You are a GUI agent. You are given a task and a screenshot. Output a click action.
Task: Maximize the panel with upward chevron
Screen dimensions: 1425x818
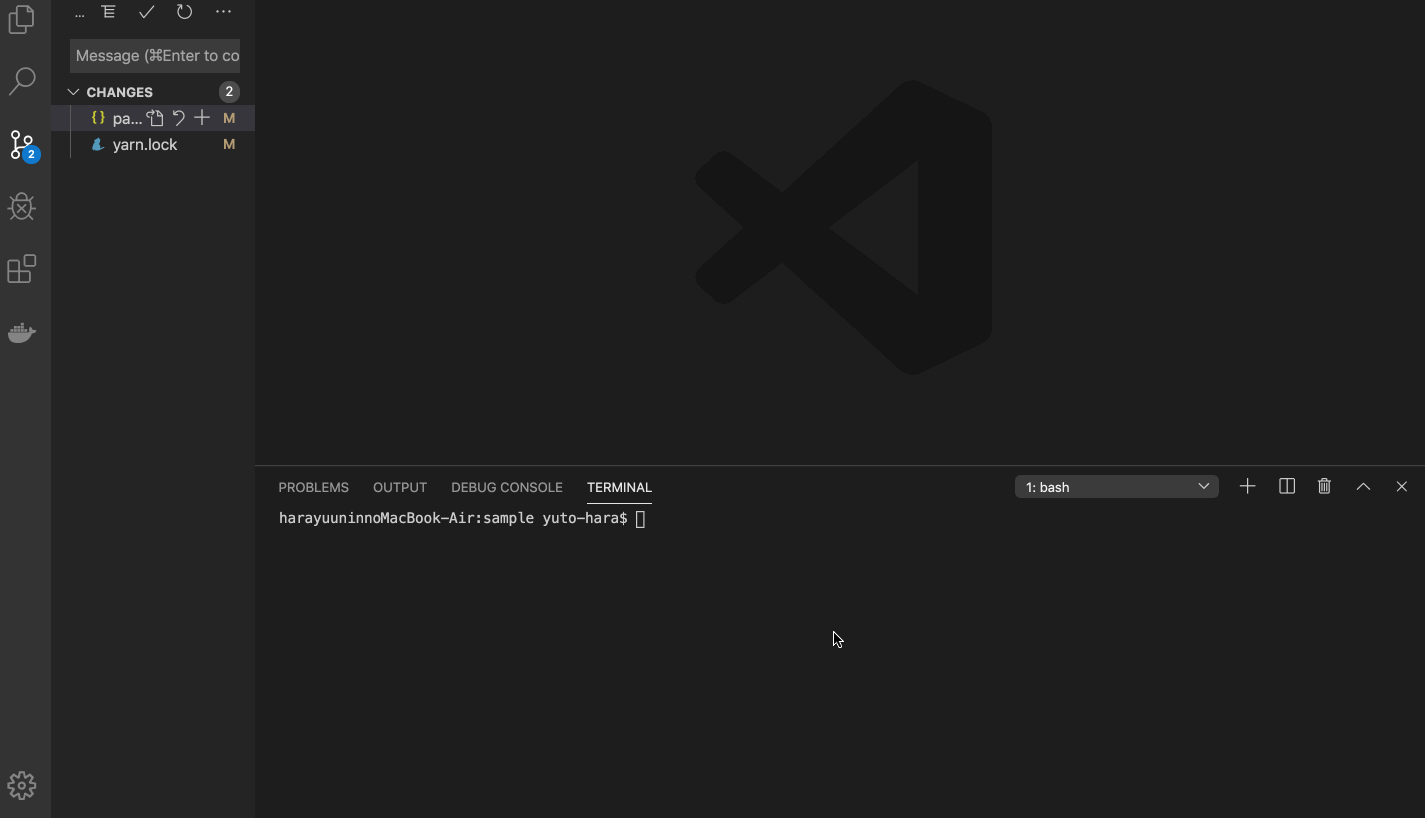(1363, 486)
